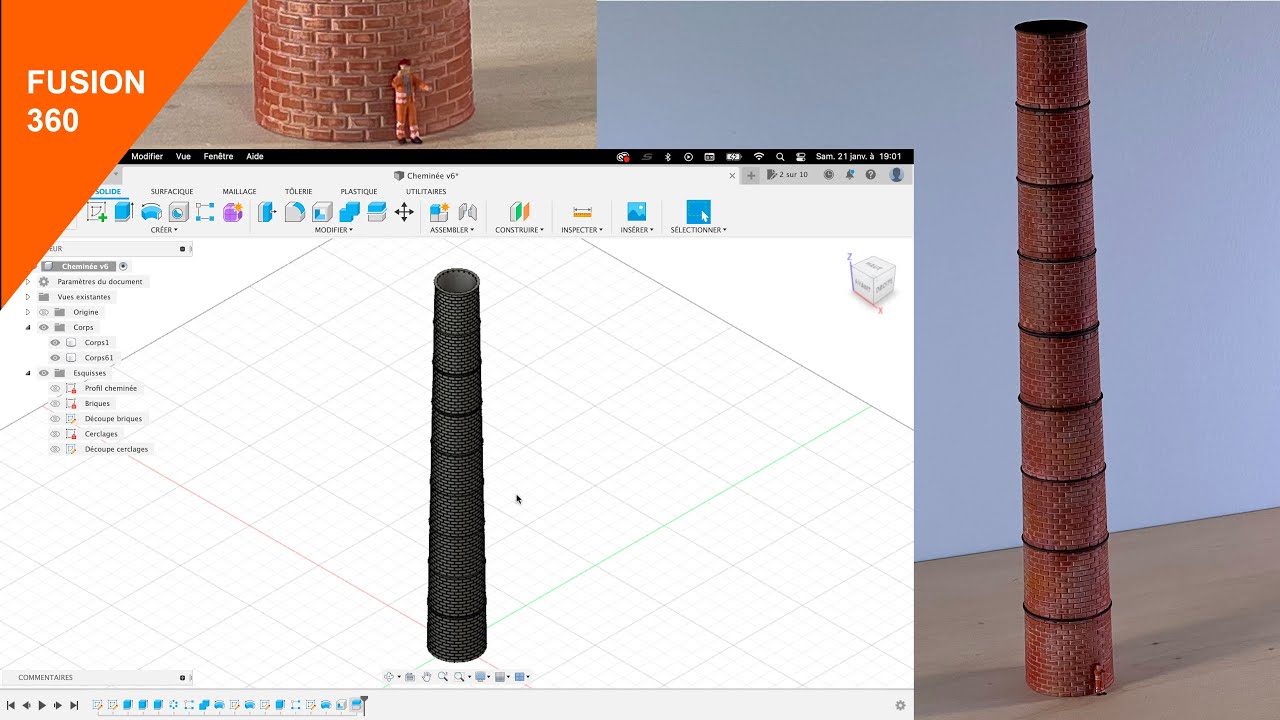Toggle visibility of Origine folder
1280x720 pixels.
coord(44,312)
